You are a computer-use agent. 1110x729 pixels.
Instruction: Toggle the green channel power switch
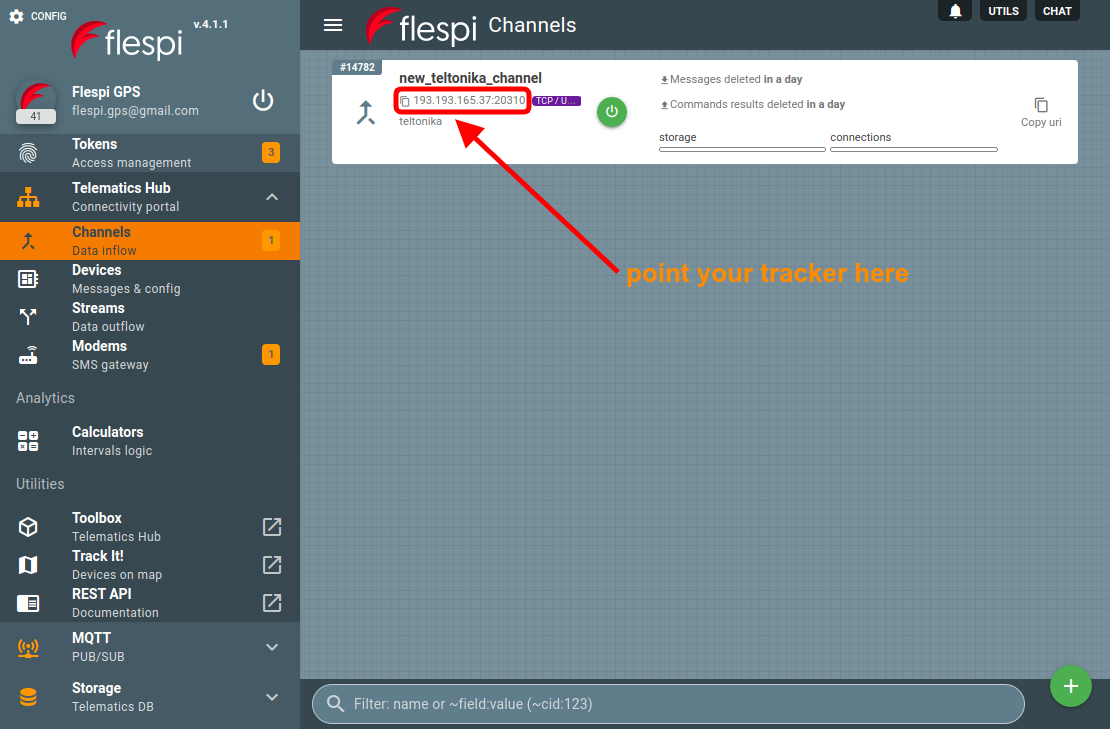pos(612,112)
